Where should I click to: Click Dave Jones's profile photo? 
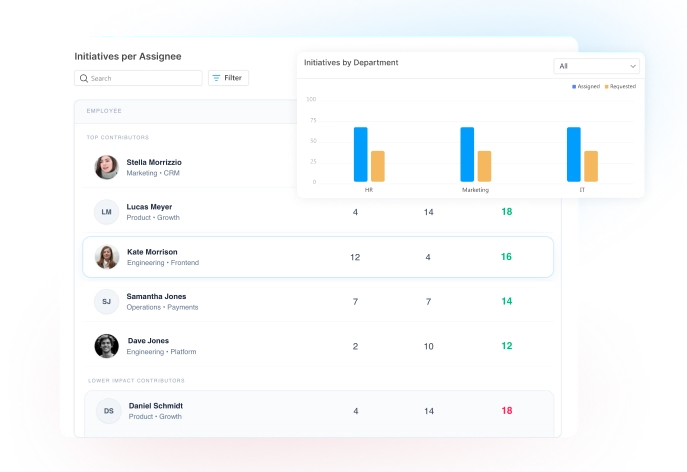tap(107, 346)
